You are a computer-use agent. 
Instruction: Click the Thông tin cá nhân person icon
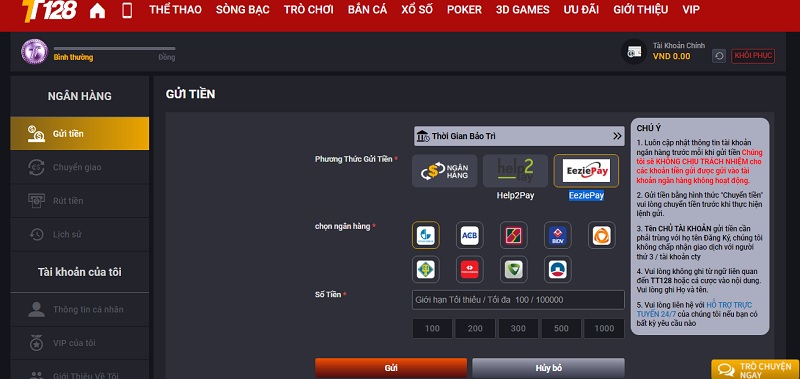pos(36,309)
